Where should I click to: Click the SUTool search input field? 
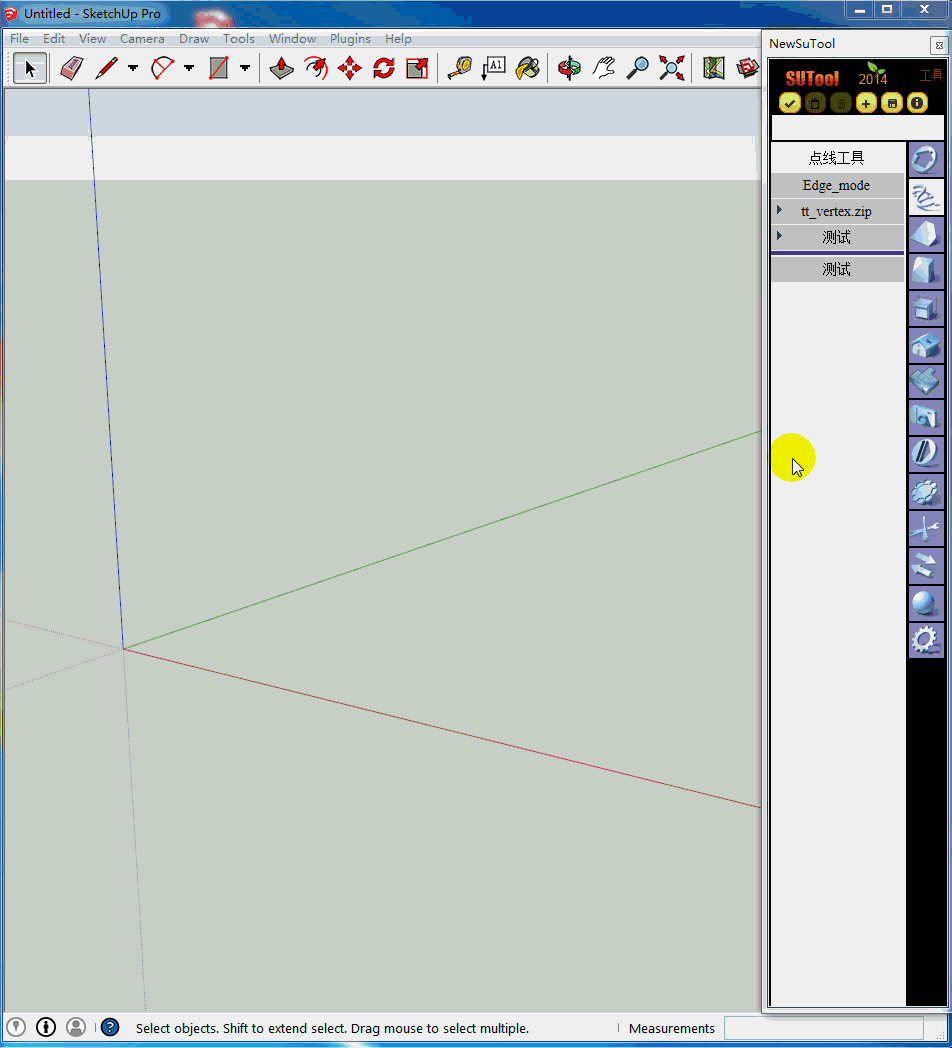[x=858, y=127]
